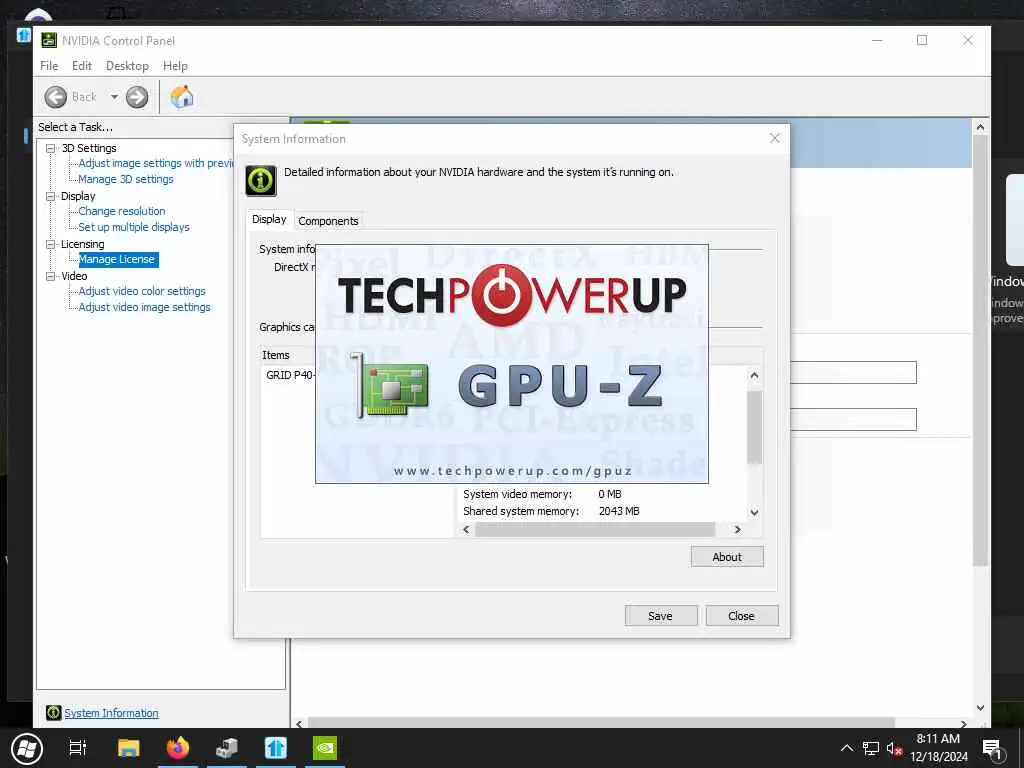Open the File menu

tap(49, 66)
